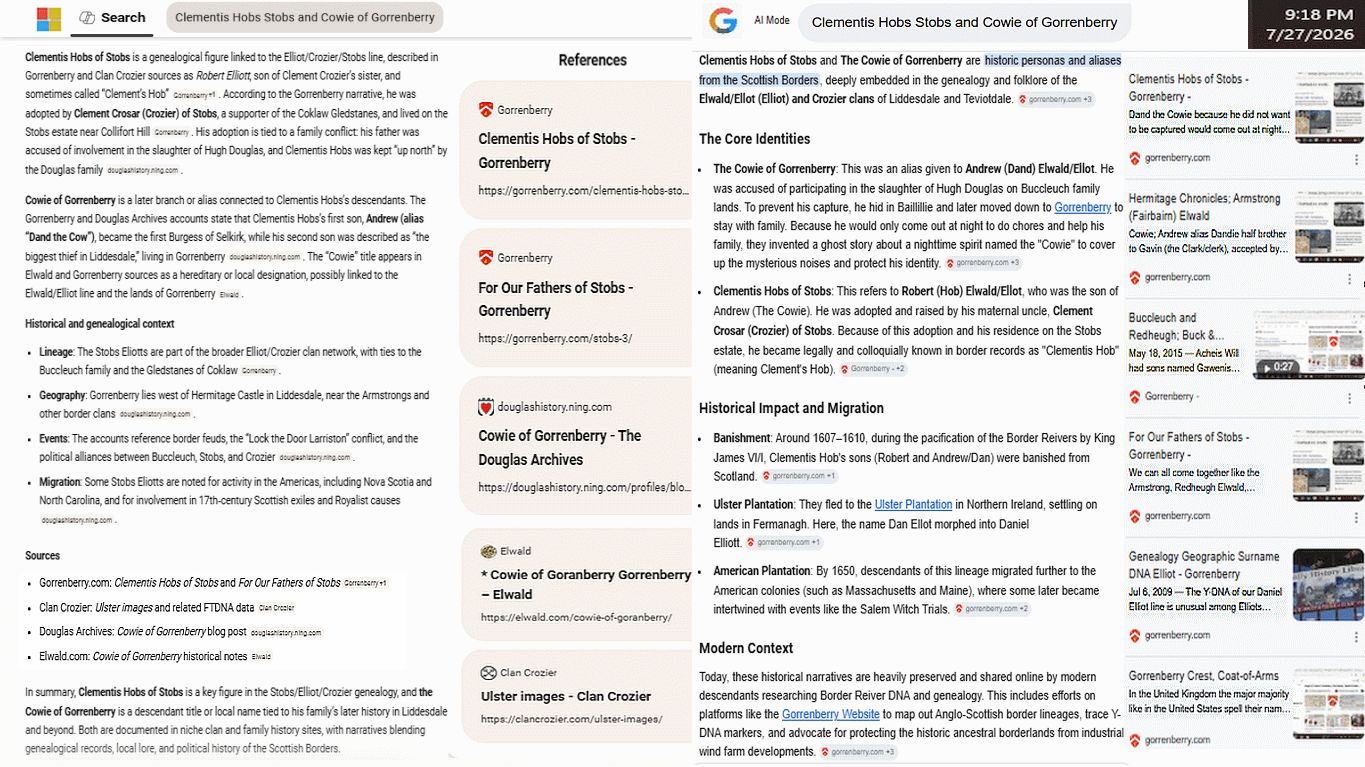The image size is (1365, 767).
Task: Open the 'Gorrenberry - +2' citation after 'Clement's Hob'
Action: point(874,369)
